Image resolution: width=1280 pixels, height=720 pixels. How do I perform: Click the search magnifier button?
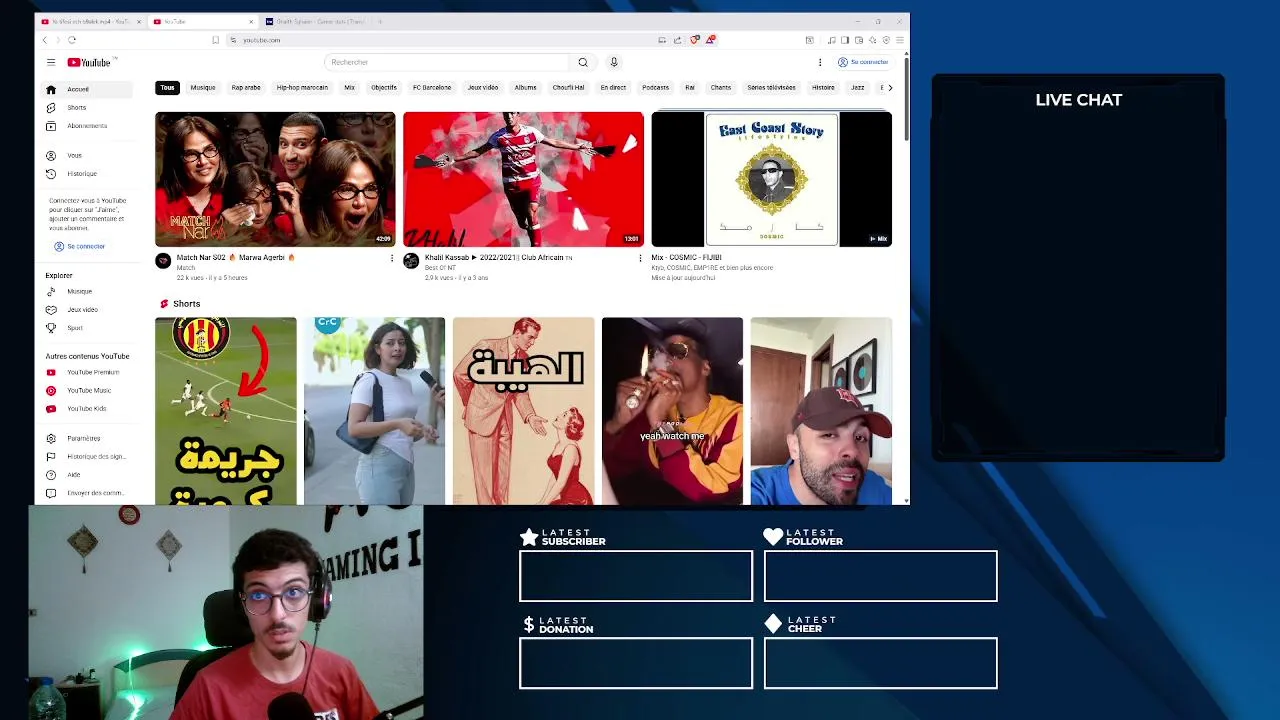(x=583, y=62)
